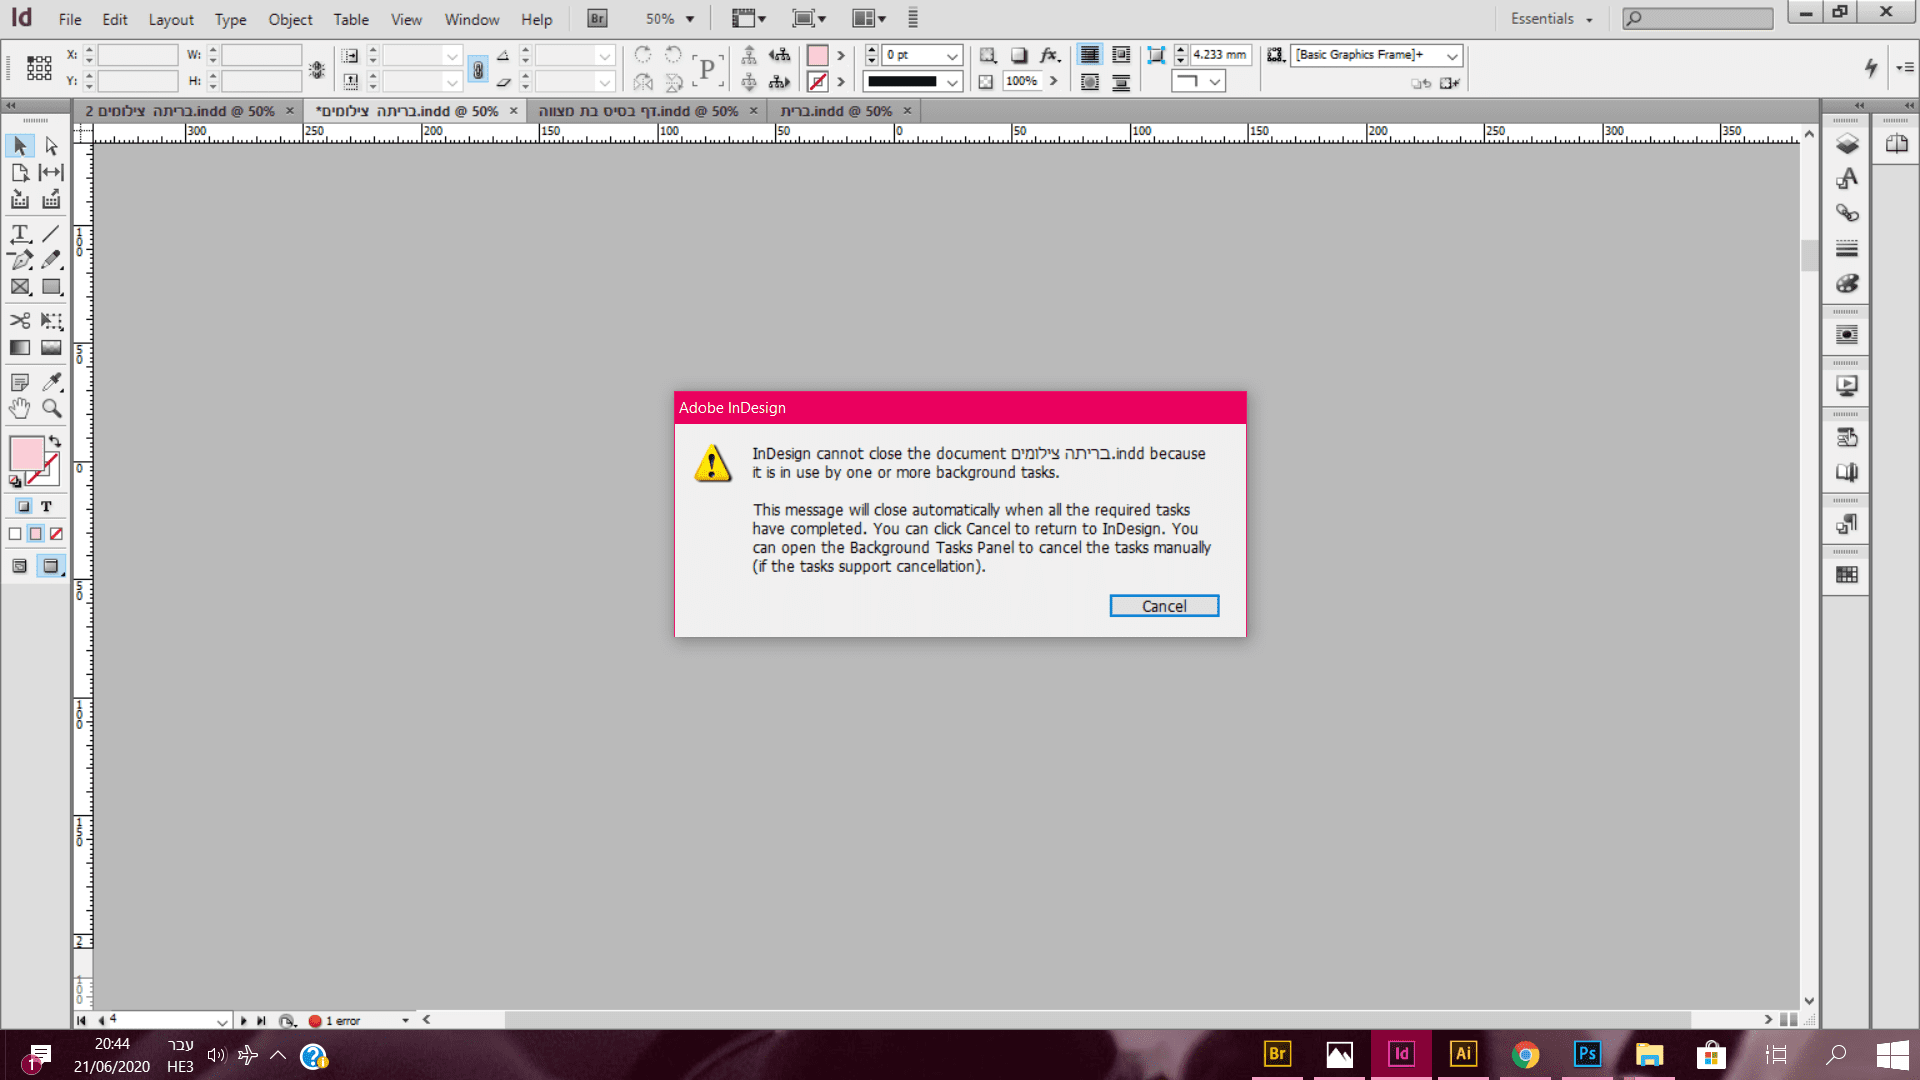Toggle constrain proportions link icon
The height and width of the screenshot is (1080, 1920).
tap(478, 69)
